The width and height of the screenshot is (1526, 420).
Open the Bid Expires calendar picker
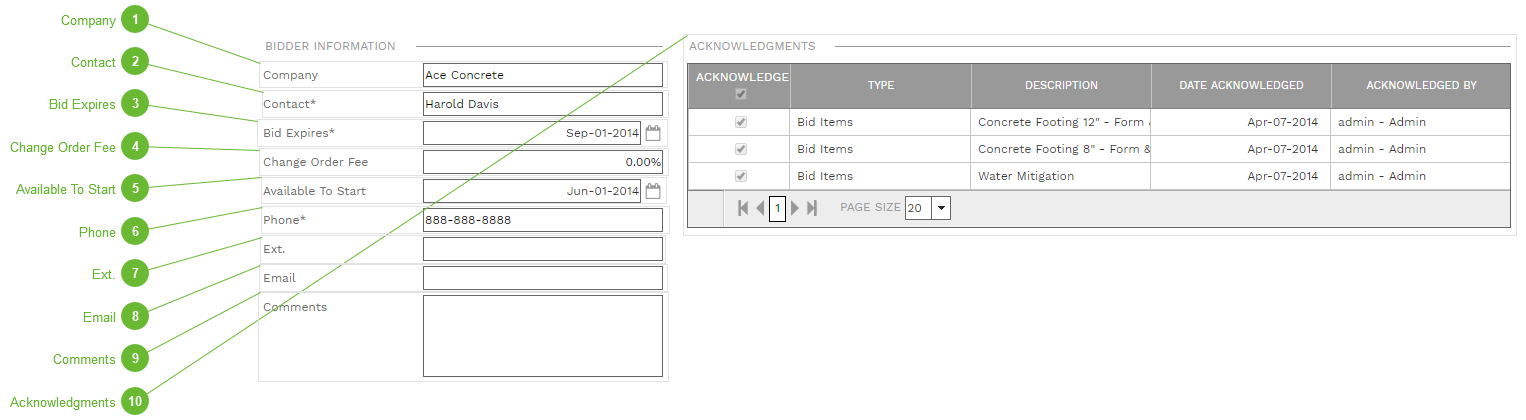click(653, 132)
